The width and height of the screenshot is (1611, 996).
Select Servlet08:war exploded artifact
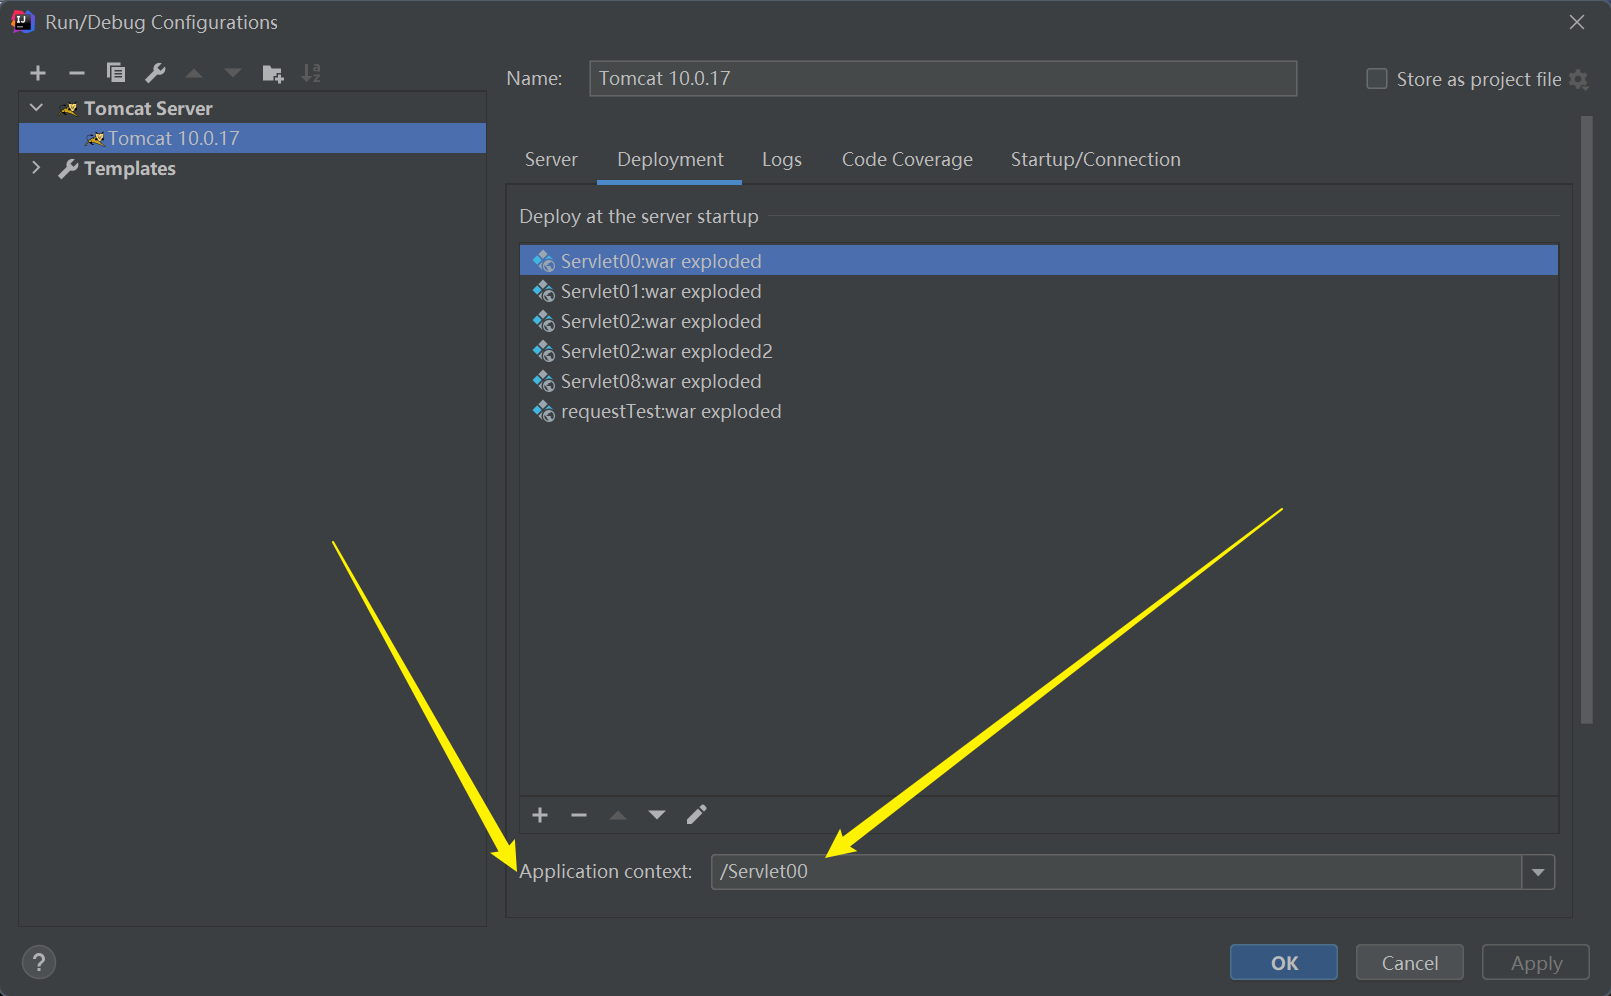pyautogui.click(x=1039, y=381)
